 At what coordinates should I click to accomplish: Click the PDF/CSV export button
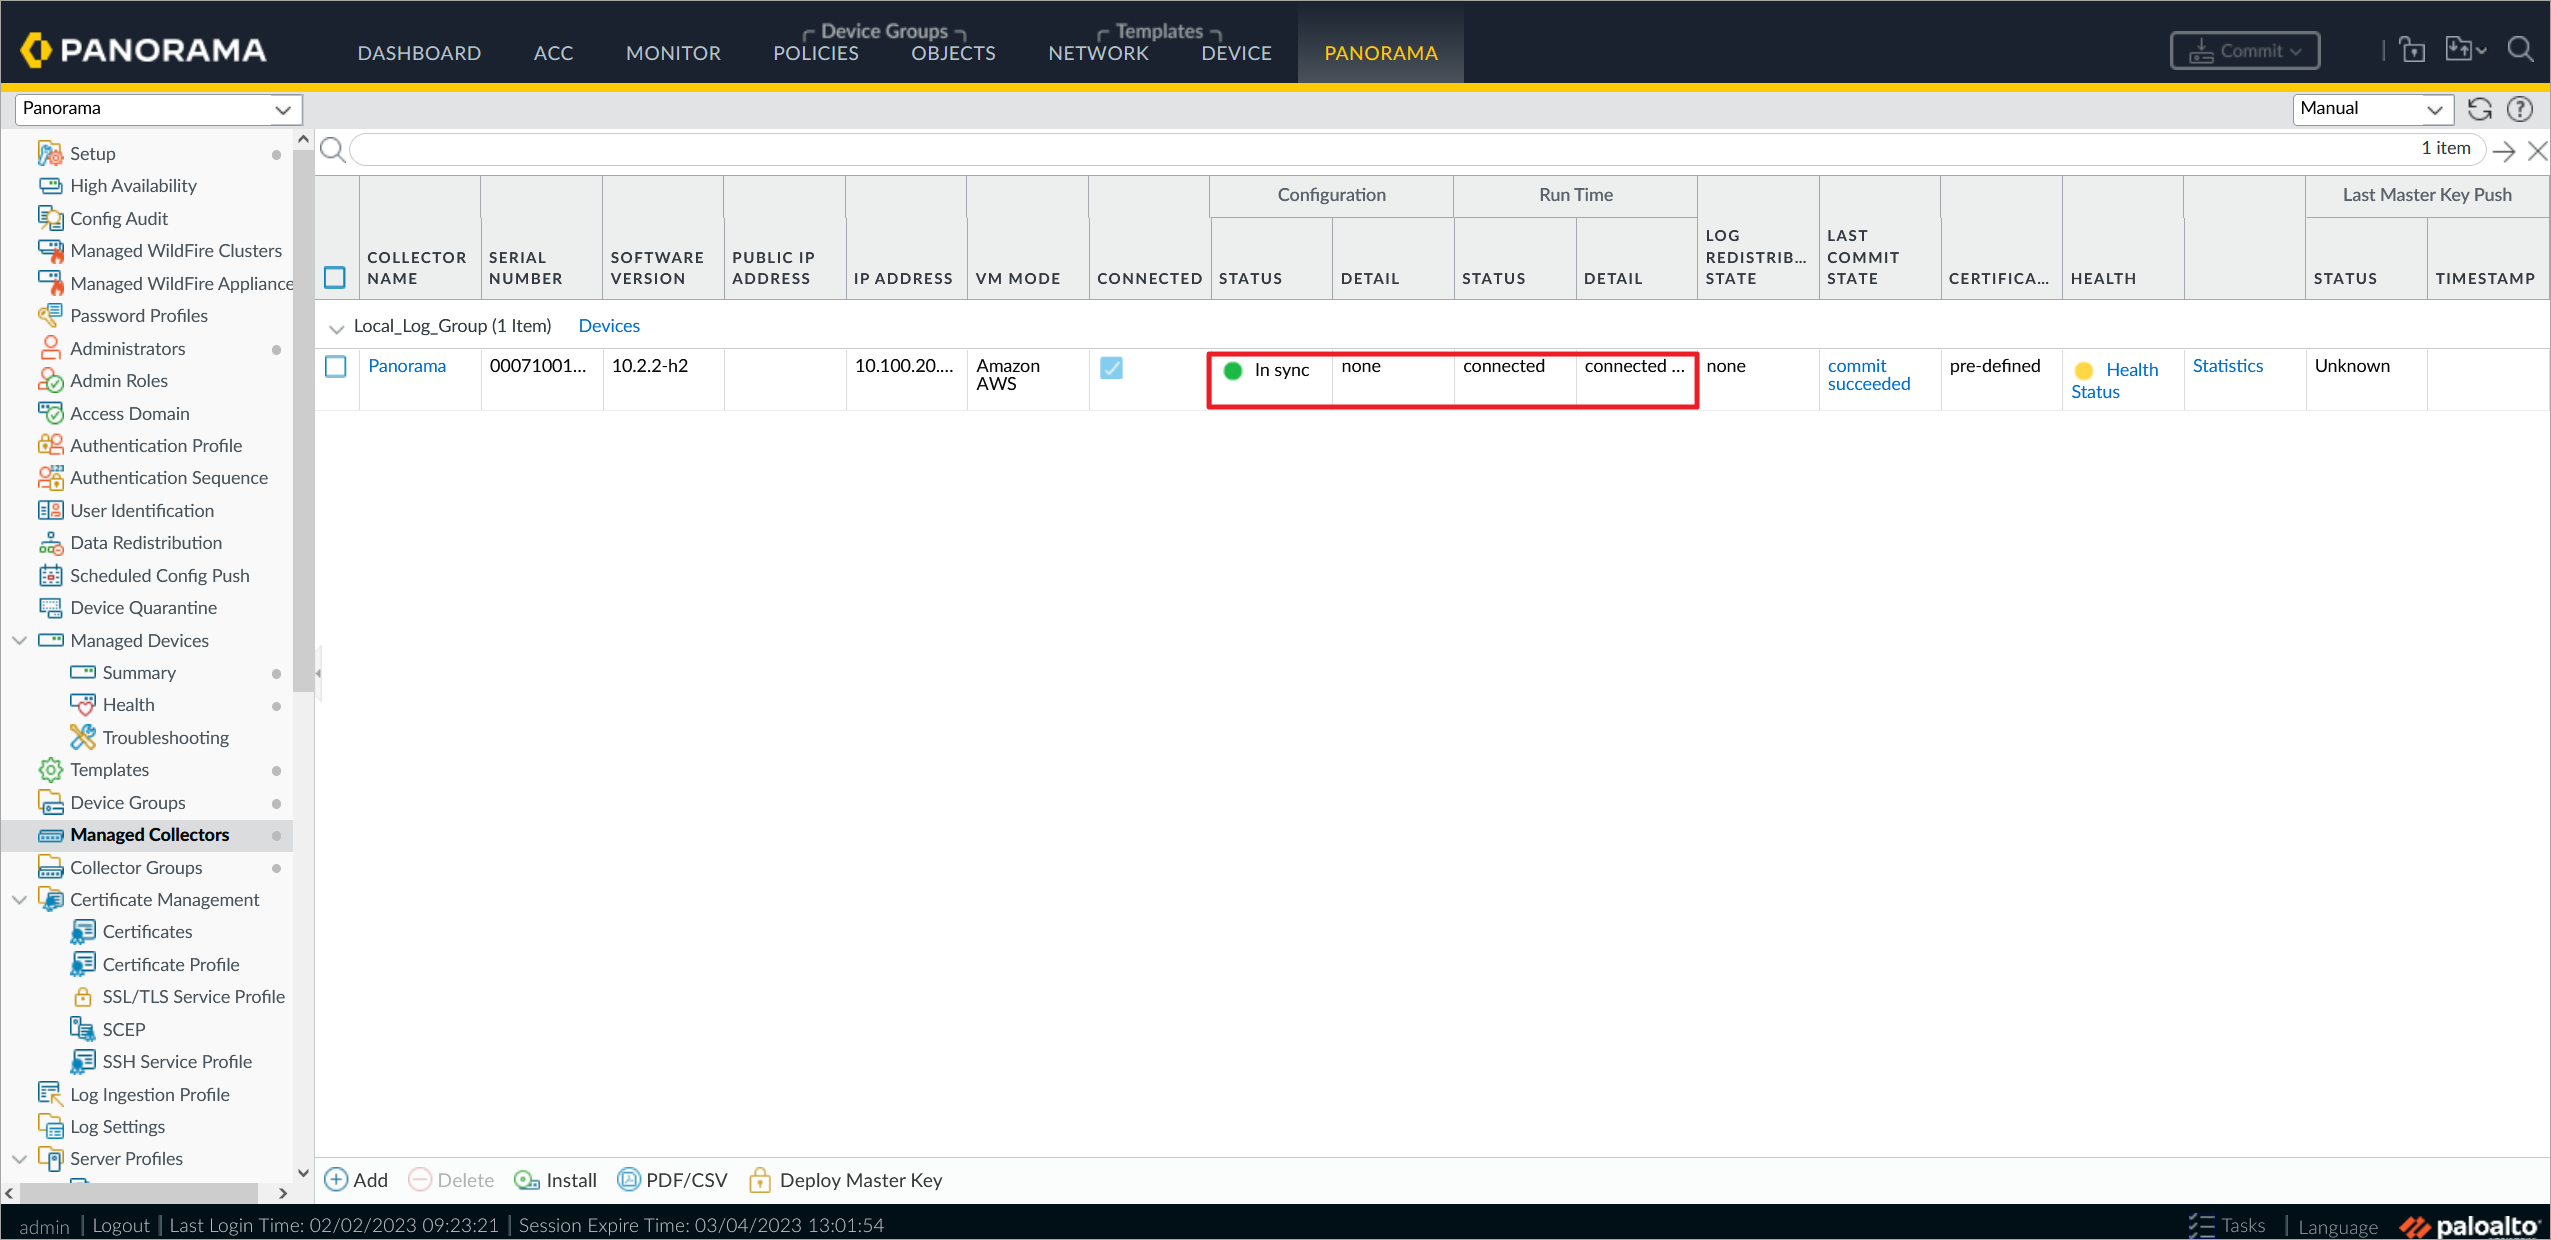[x=672, y=1180]
